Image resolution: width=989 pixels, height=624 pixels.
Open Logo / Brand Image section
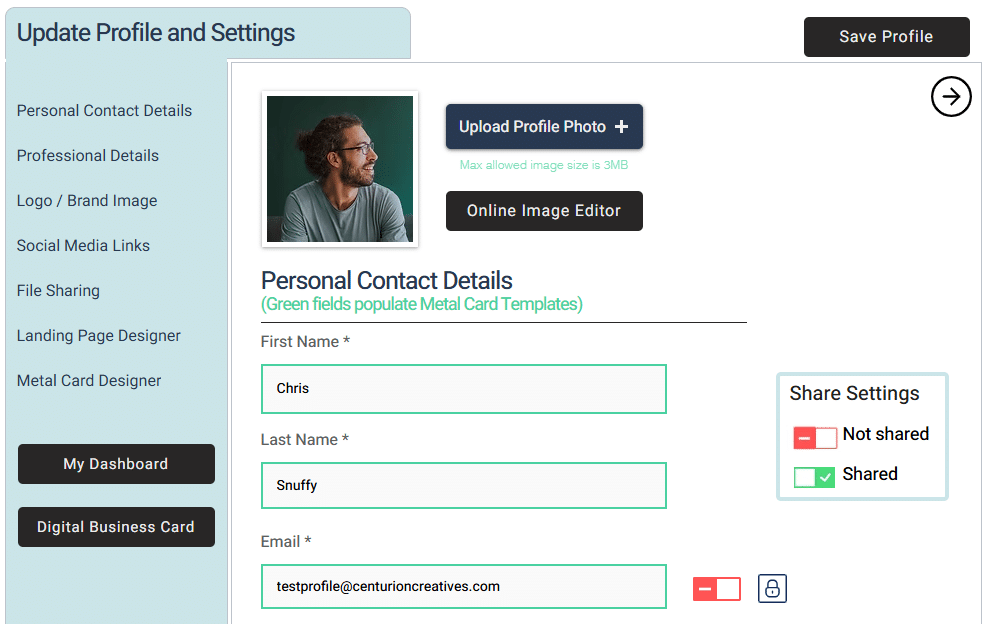click(87, 201)
